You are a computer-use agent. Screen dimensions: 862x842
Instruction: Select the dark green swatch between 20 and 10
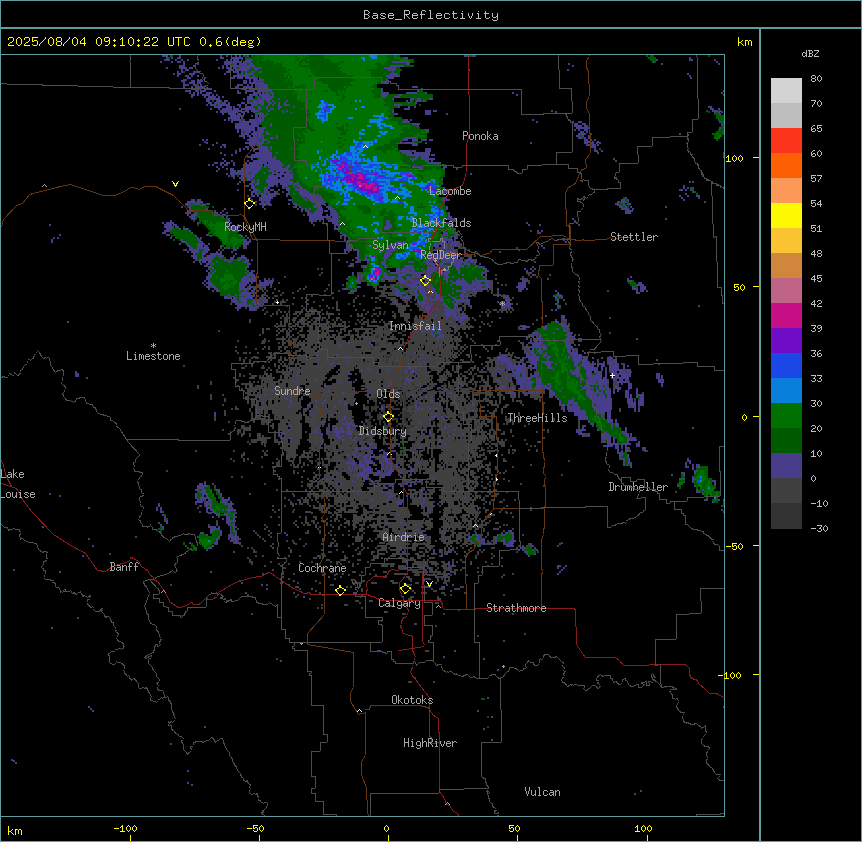pyautogui.click(x=786, y=441)
